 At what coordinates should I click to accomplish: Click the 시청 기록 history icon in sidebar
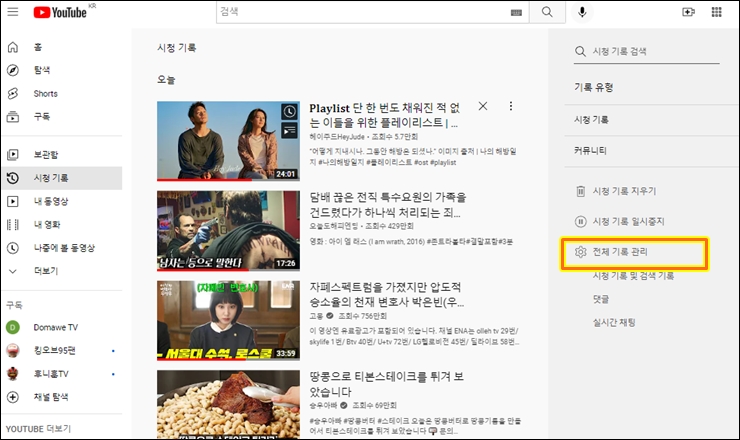[13, 178]
